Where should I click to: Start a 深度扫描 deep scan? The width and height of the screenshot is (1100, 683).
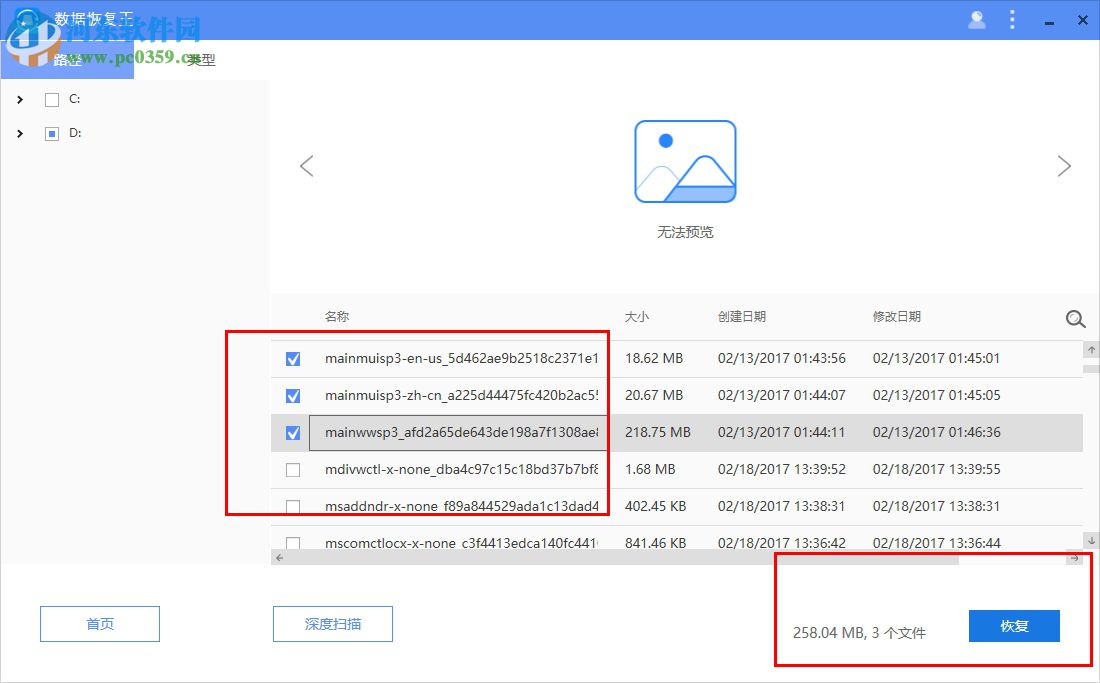[332, 623]
